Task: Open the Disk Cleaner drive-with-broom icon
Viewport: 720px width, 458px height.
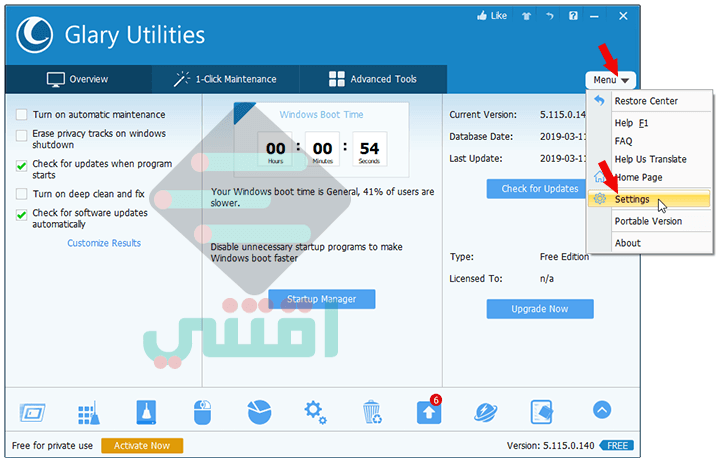Action: click(x=146, y=412)
